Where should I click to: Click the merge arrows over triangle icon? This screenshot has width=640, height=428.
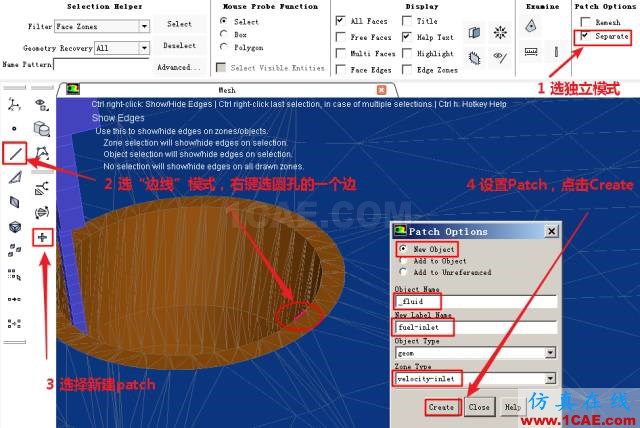pyautogui.click(x=42, y=188)
